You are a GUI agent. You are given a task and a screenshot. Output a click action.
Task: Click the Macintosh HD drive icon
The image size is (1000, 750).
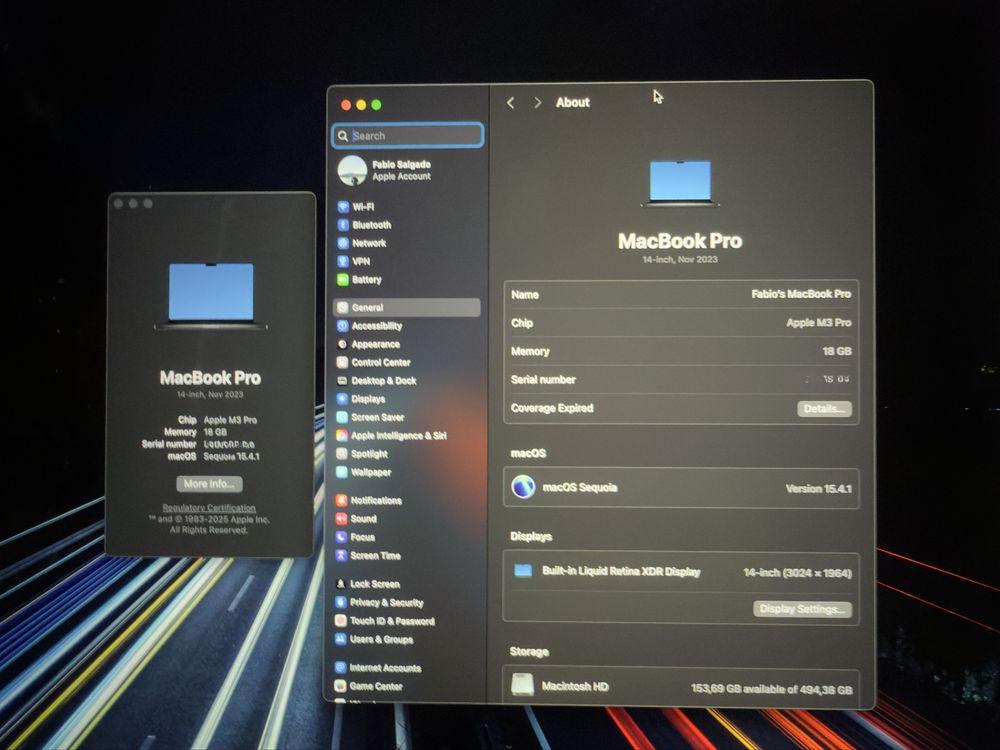click(x=522, y=685)
